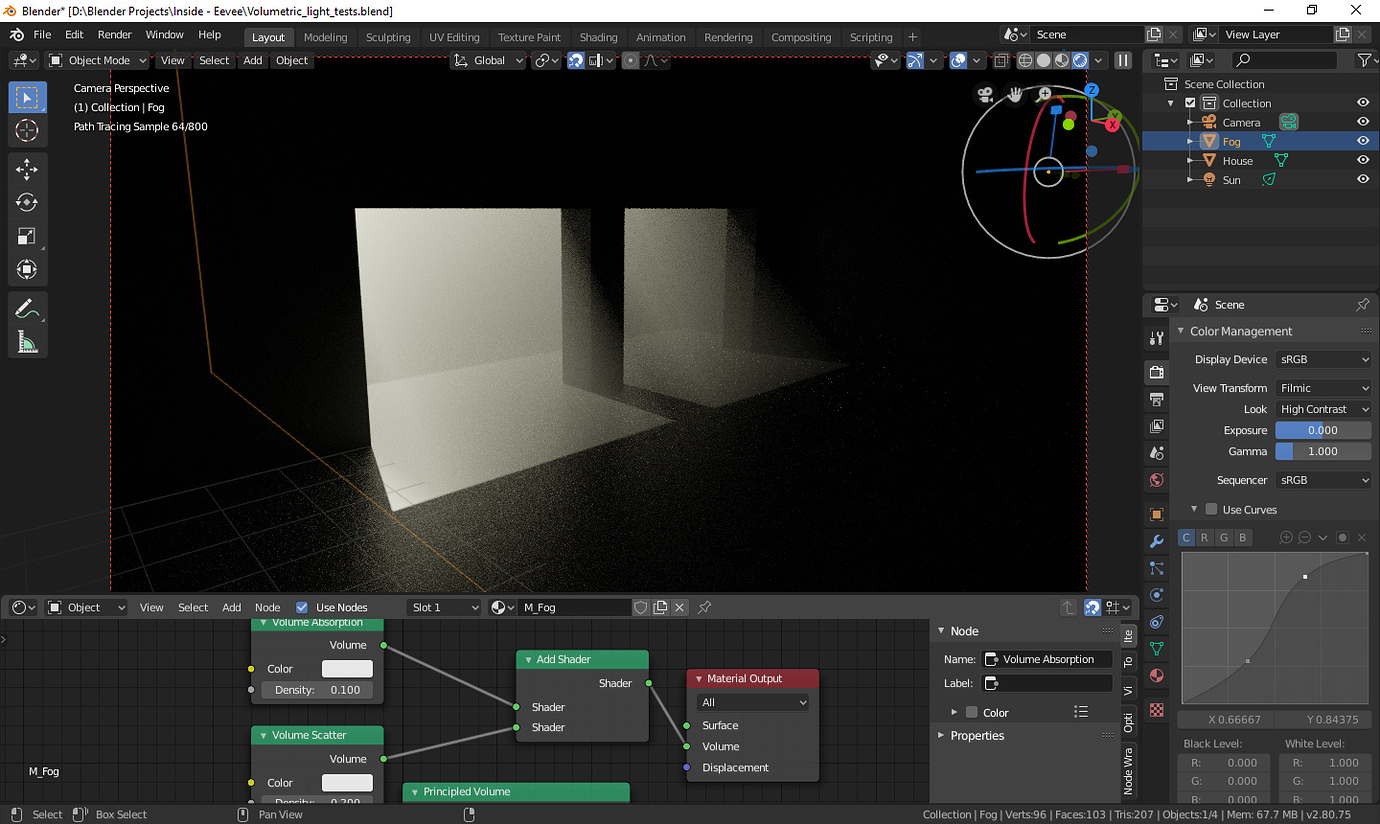Pause the viewport render with the pause button
Screen dimensions: 1380x824
click(x=1122, y=60)
